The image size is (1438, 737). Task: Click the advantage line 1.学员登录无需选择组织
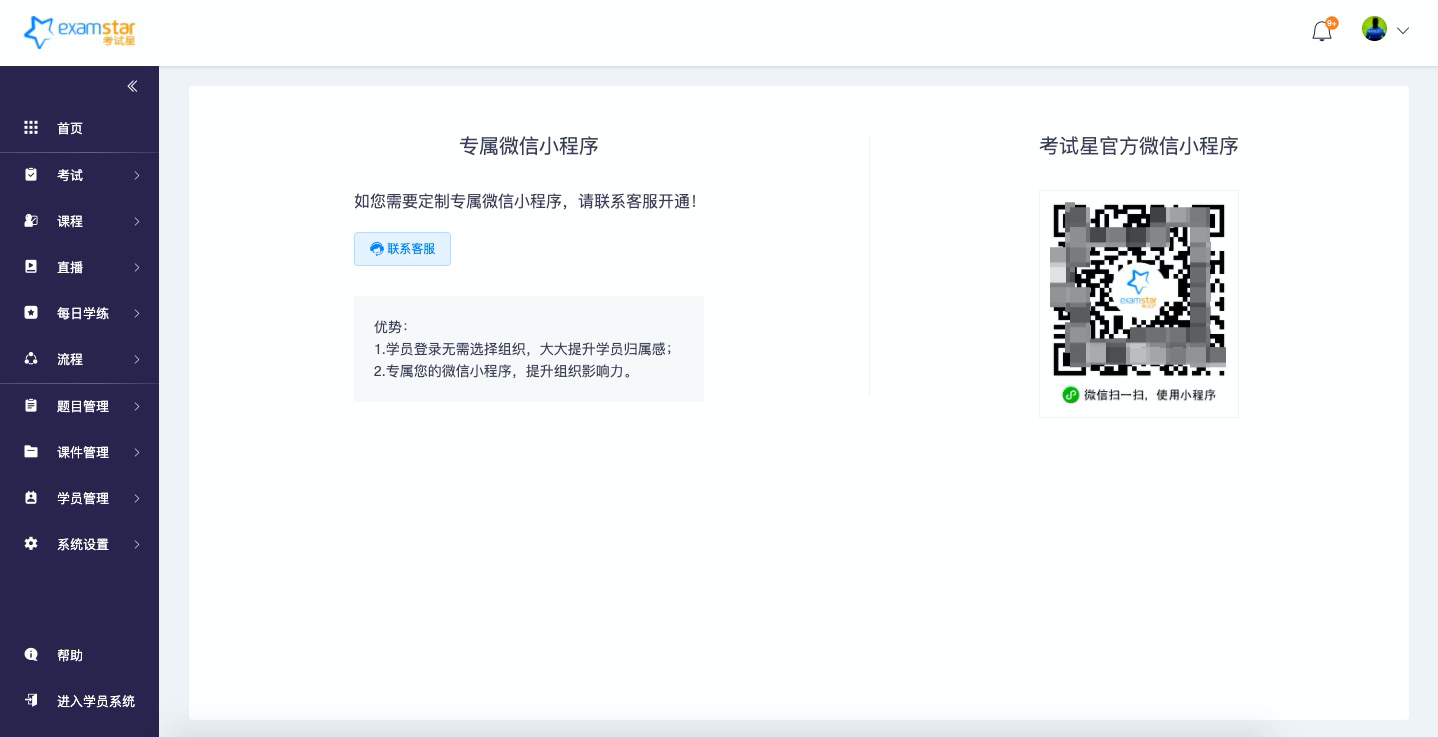[523, 349]
